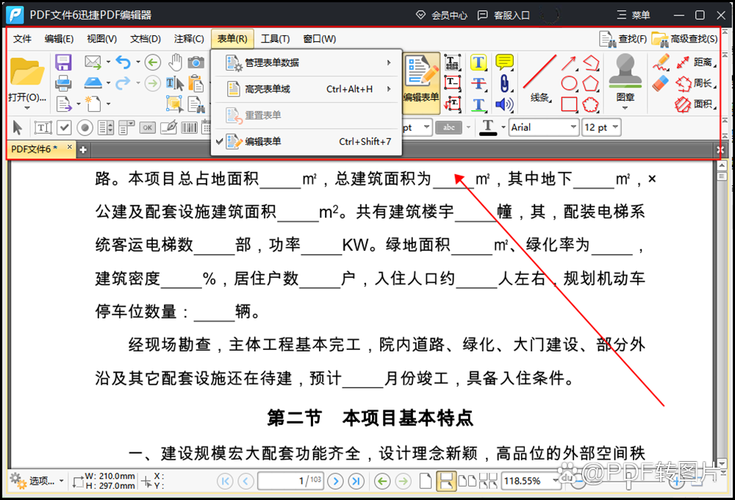Viewport: 735px width, 500px height.
Task: Click the new tab plus button
Action: click(x=83, y=149)
